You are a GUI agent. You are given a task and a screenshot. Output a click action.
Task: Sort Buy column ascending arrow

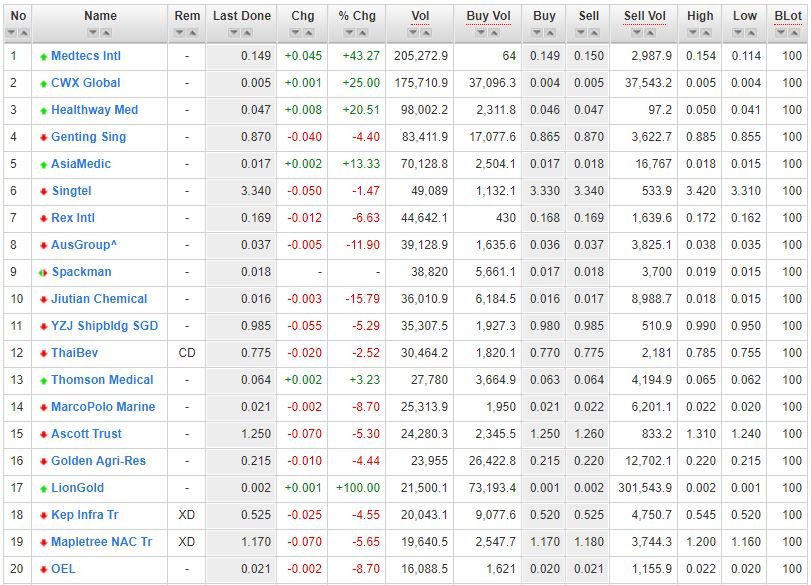point(551,33)
